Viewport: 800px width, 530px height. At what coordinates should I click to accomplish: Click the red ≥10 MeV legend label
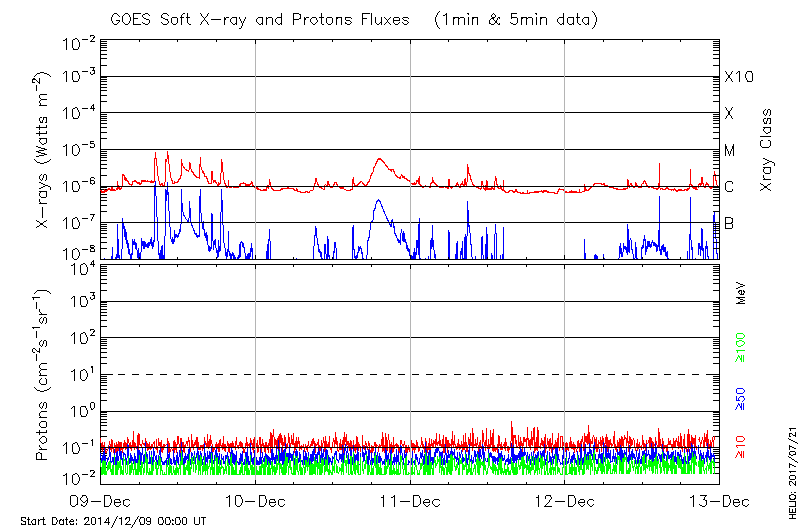(x=741, y=443)
